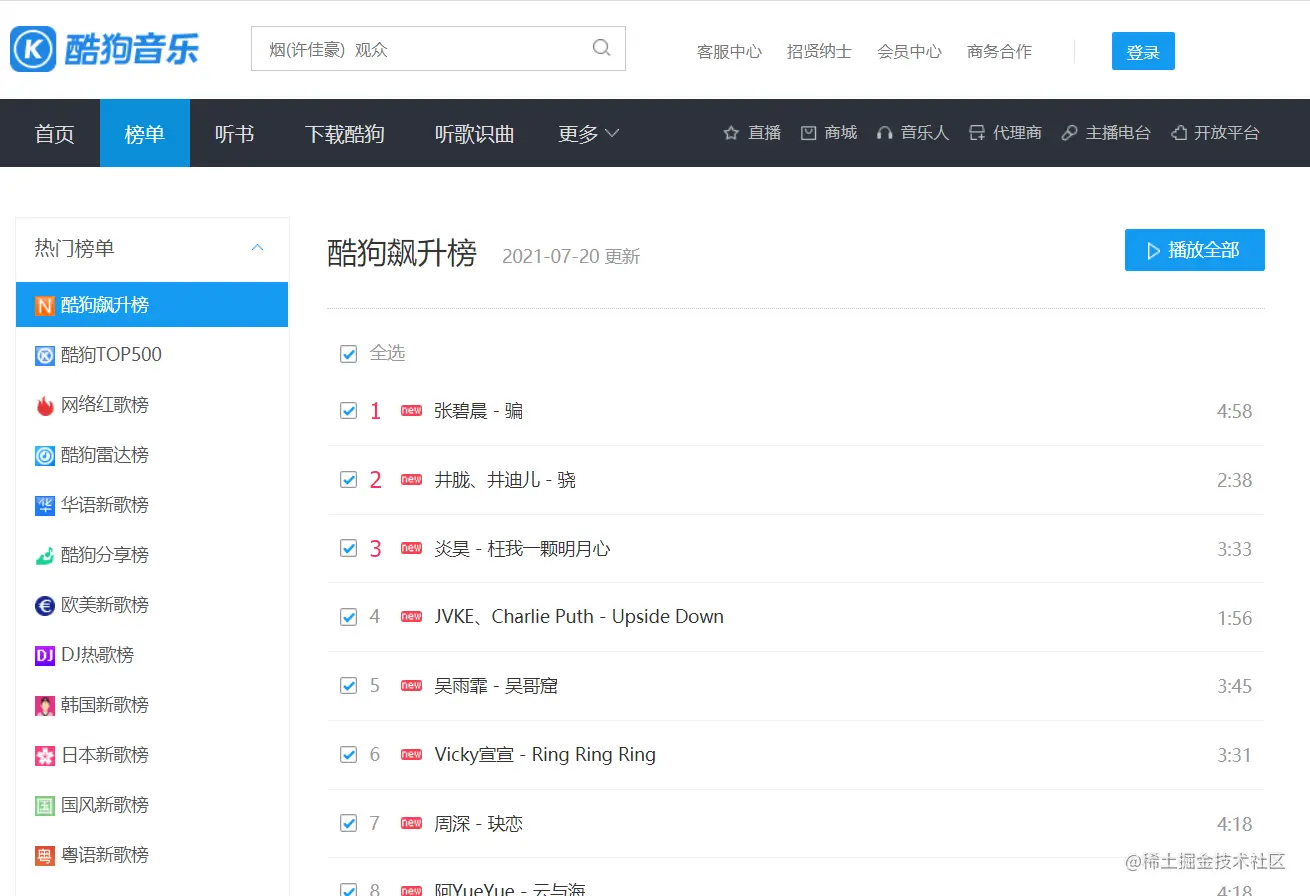Open the 会员中心 link
This screenshot has height=896, width=1310.
tap(909, 51)
